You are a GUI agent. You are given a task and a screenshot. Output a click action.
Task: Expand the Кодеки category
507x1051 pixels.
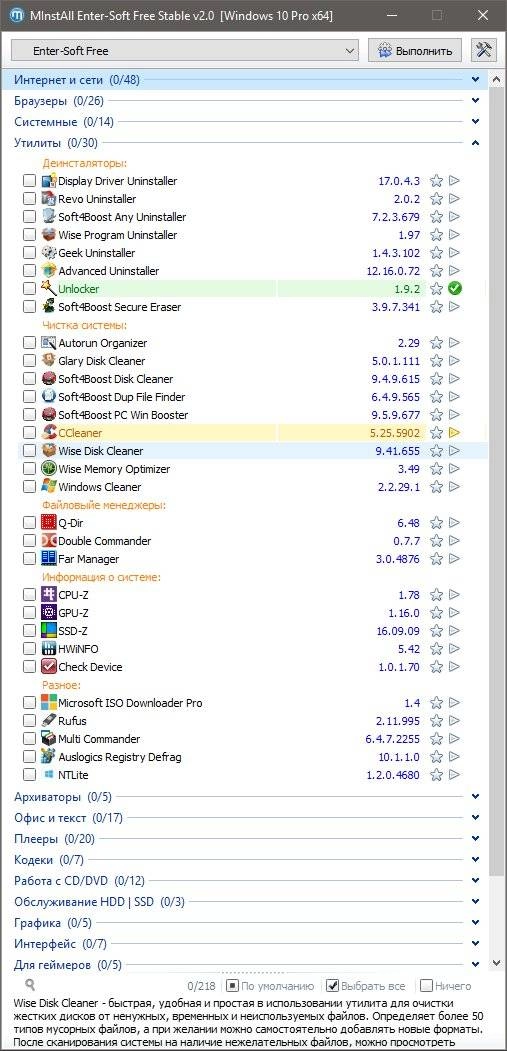pos(475,859)
